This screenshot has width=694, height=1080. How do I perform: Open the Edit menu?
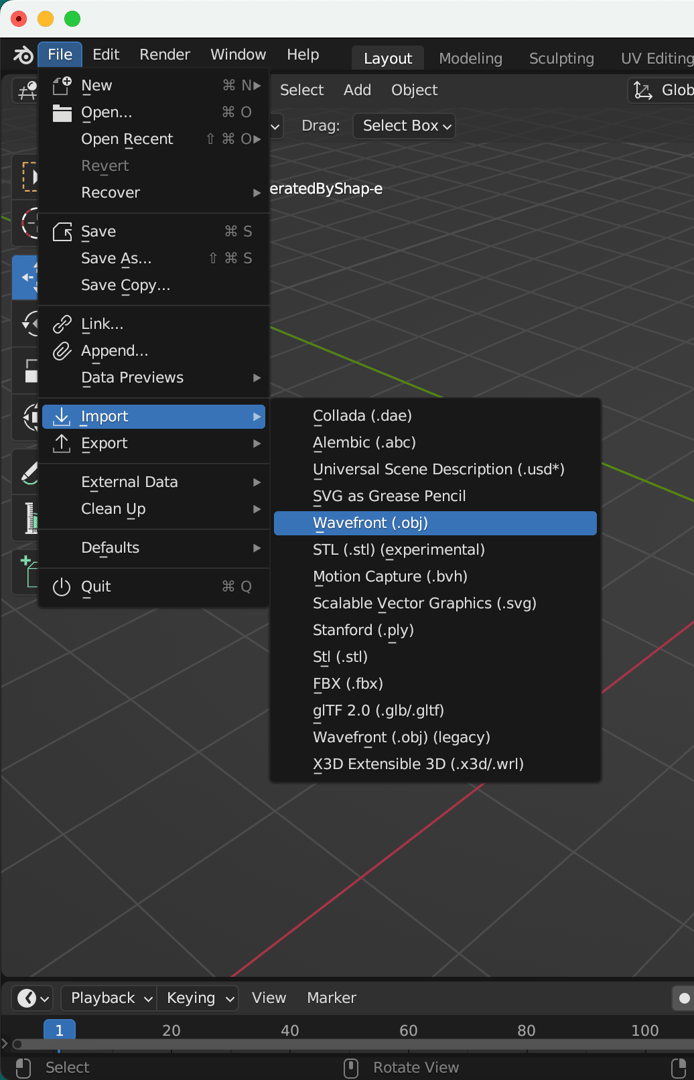click(106, 54)
